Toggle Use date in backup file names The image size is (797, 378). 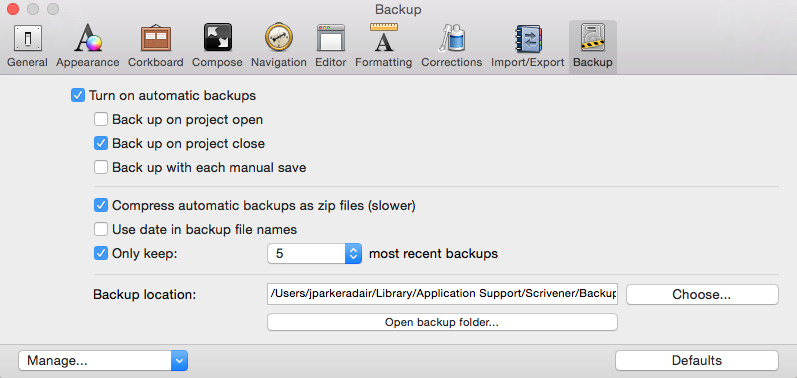pyautogui.click(x=101, y=229)
